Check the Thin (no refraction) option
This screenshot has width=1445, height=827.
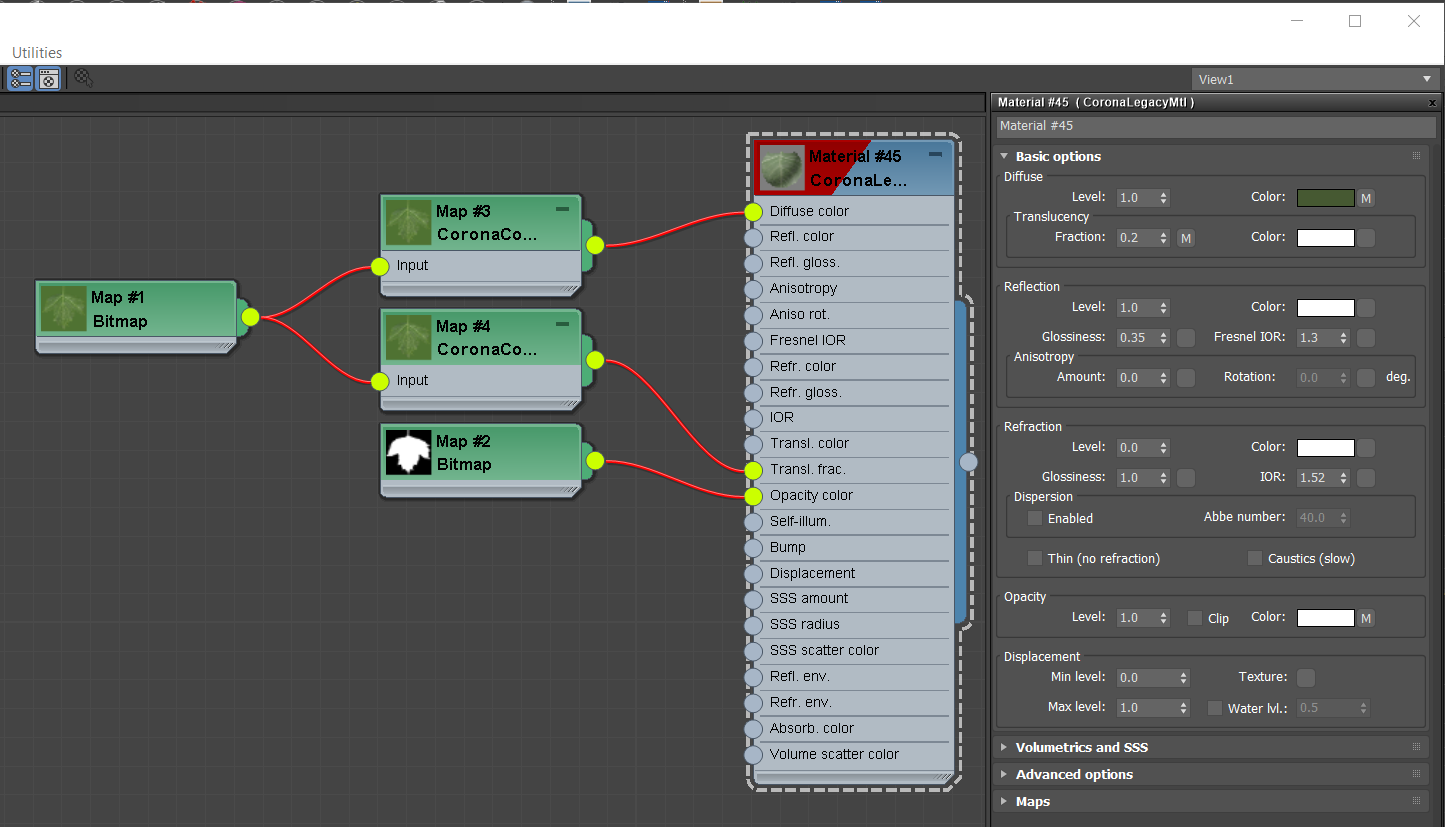pyautogui.click(x=1035, y=558)
